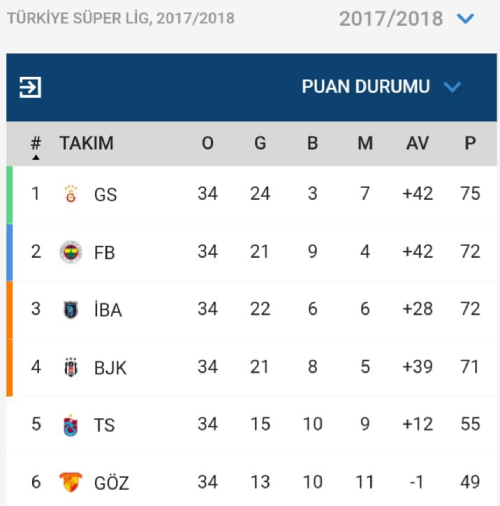Select the Başakşehir club crest

coord(71,309)
